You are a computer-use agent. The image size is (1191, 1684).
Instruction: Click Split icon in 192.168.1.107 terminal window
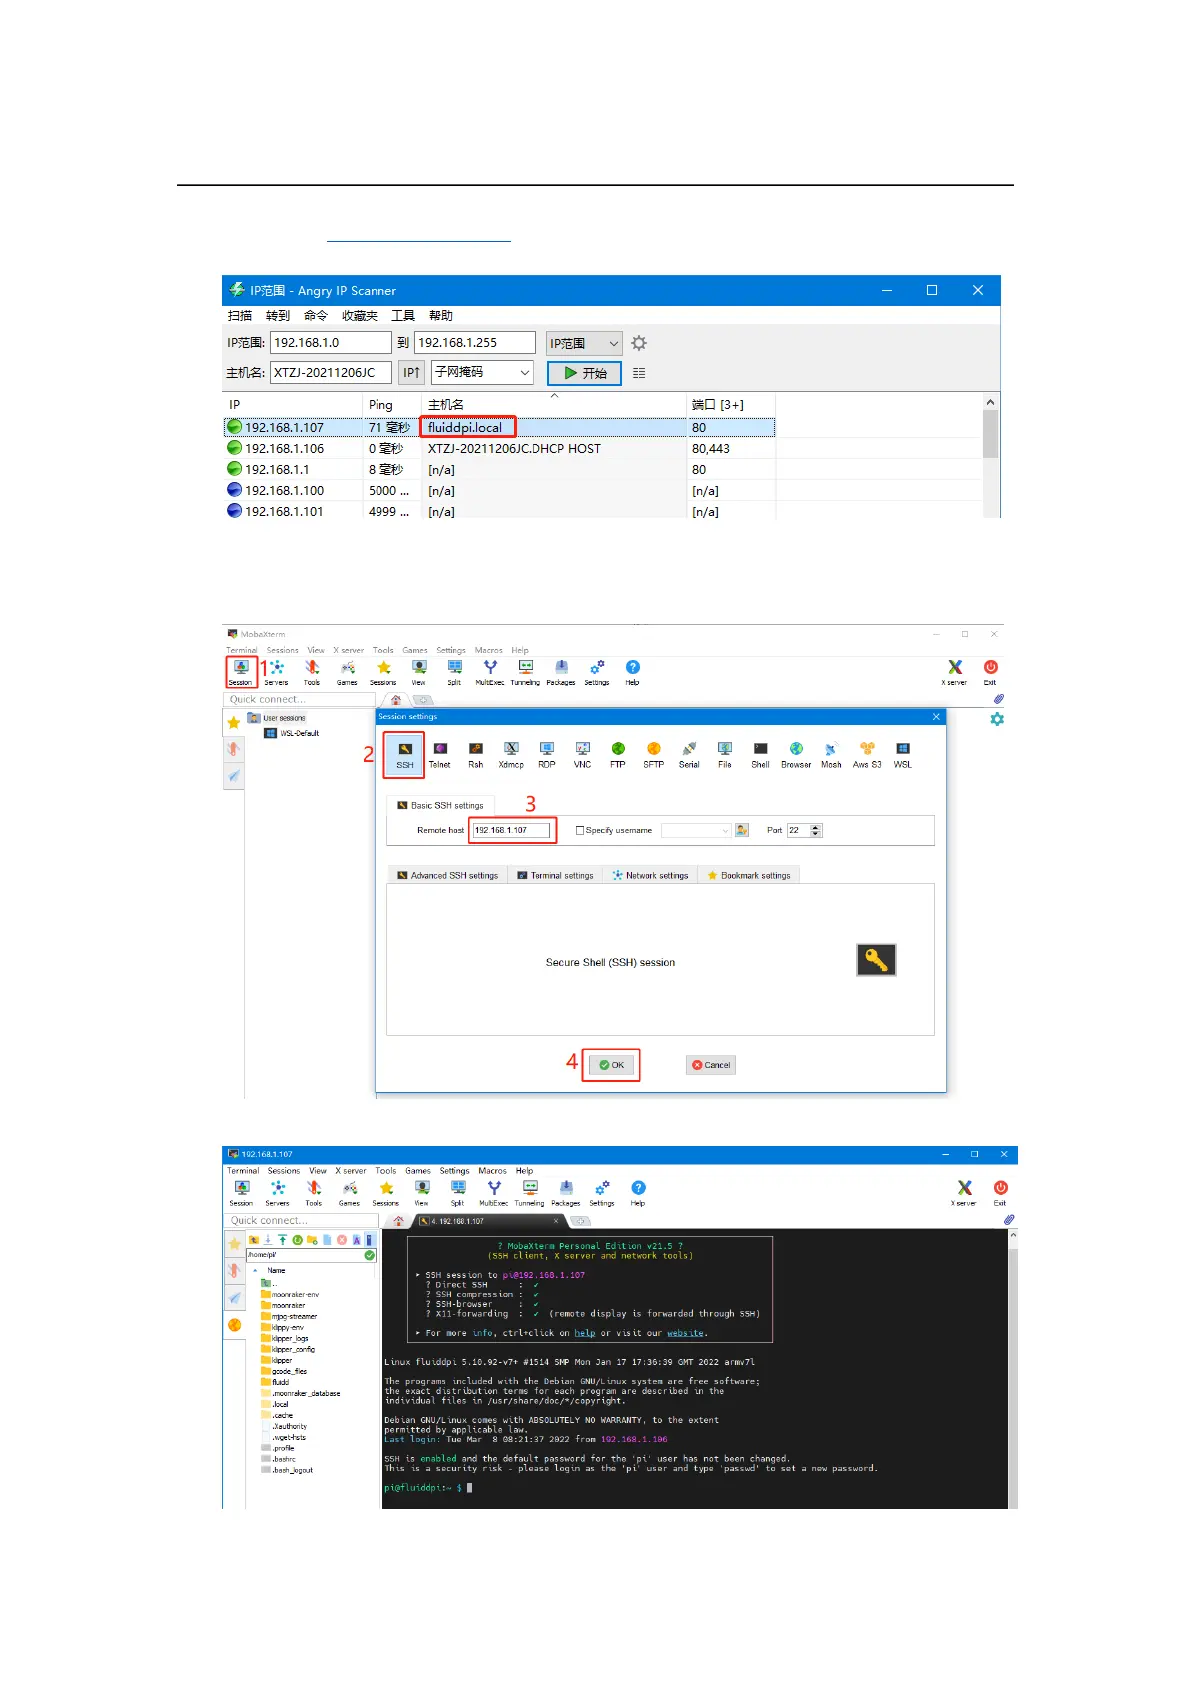coord(458,1192)
